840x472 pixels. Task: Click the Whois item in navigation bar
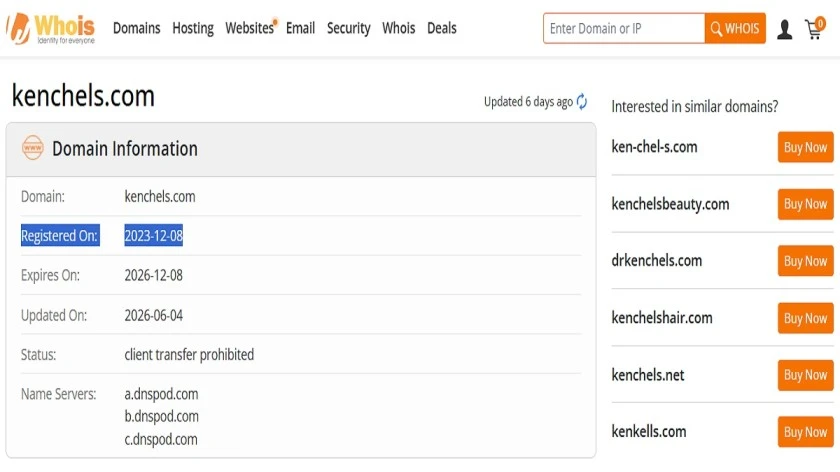click(399, 28)
